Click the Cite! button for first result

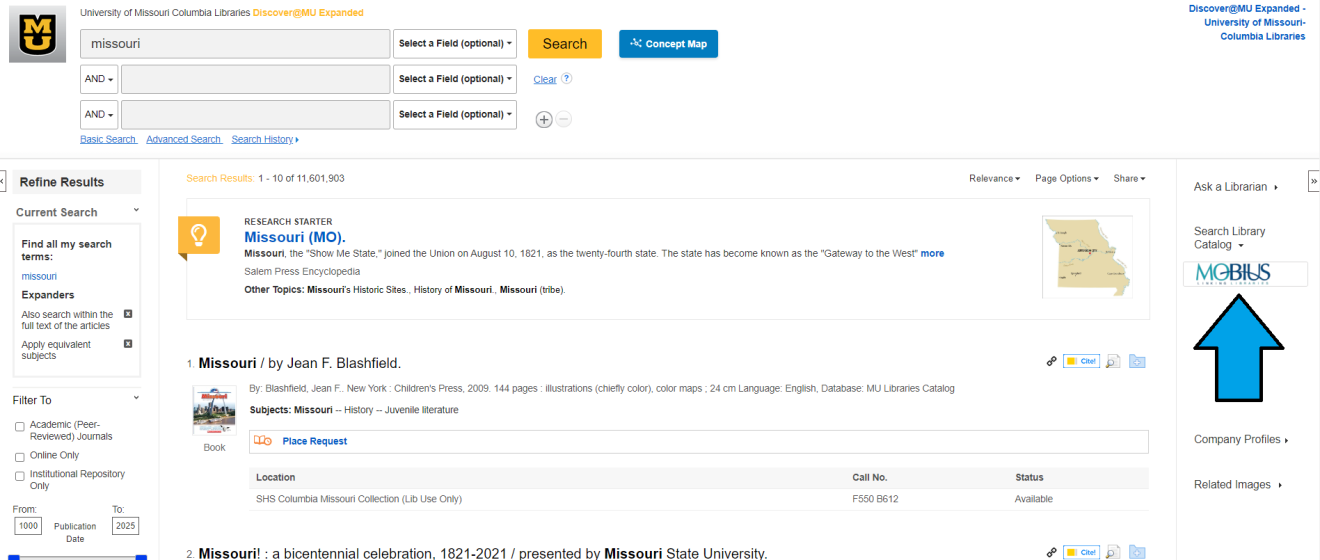click(1081, 361)
